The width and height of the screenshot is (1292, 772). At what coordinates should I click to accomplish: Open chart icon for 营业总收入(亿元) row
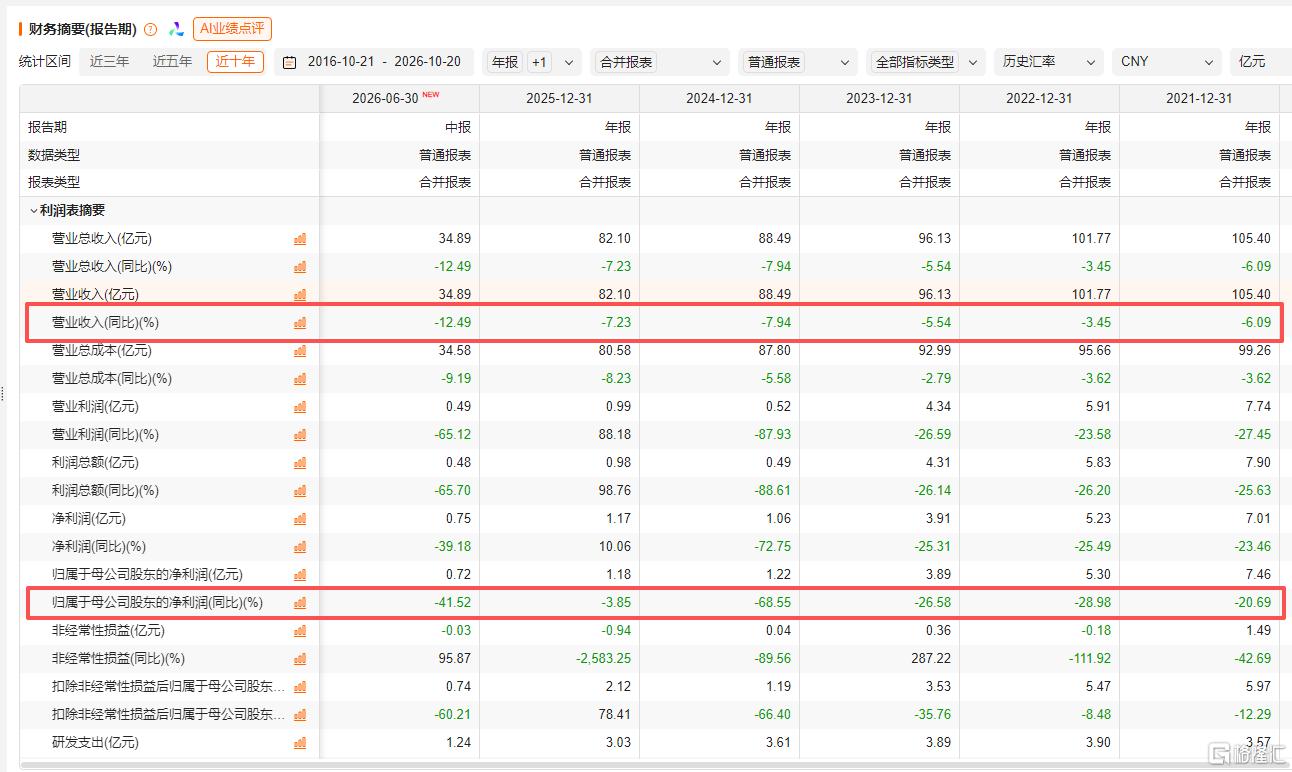(300, 239)
